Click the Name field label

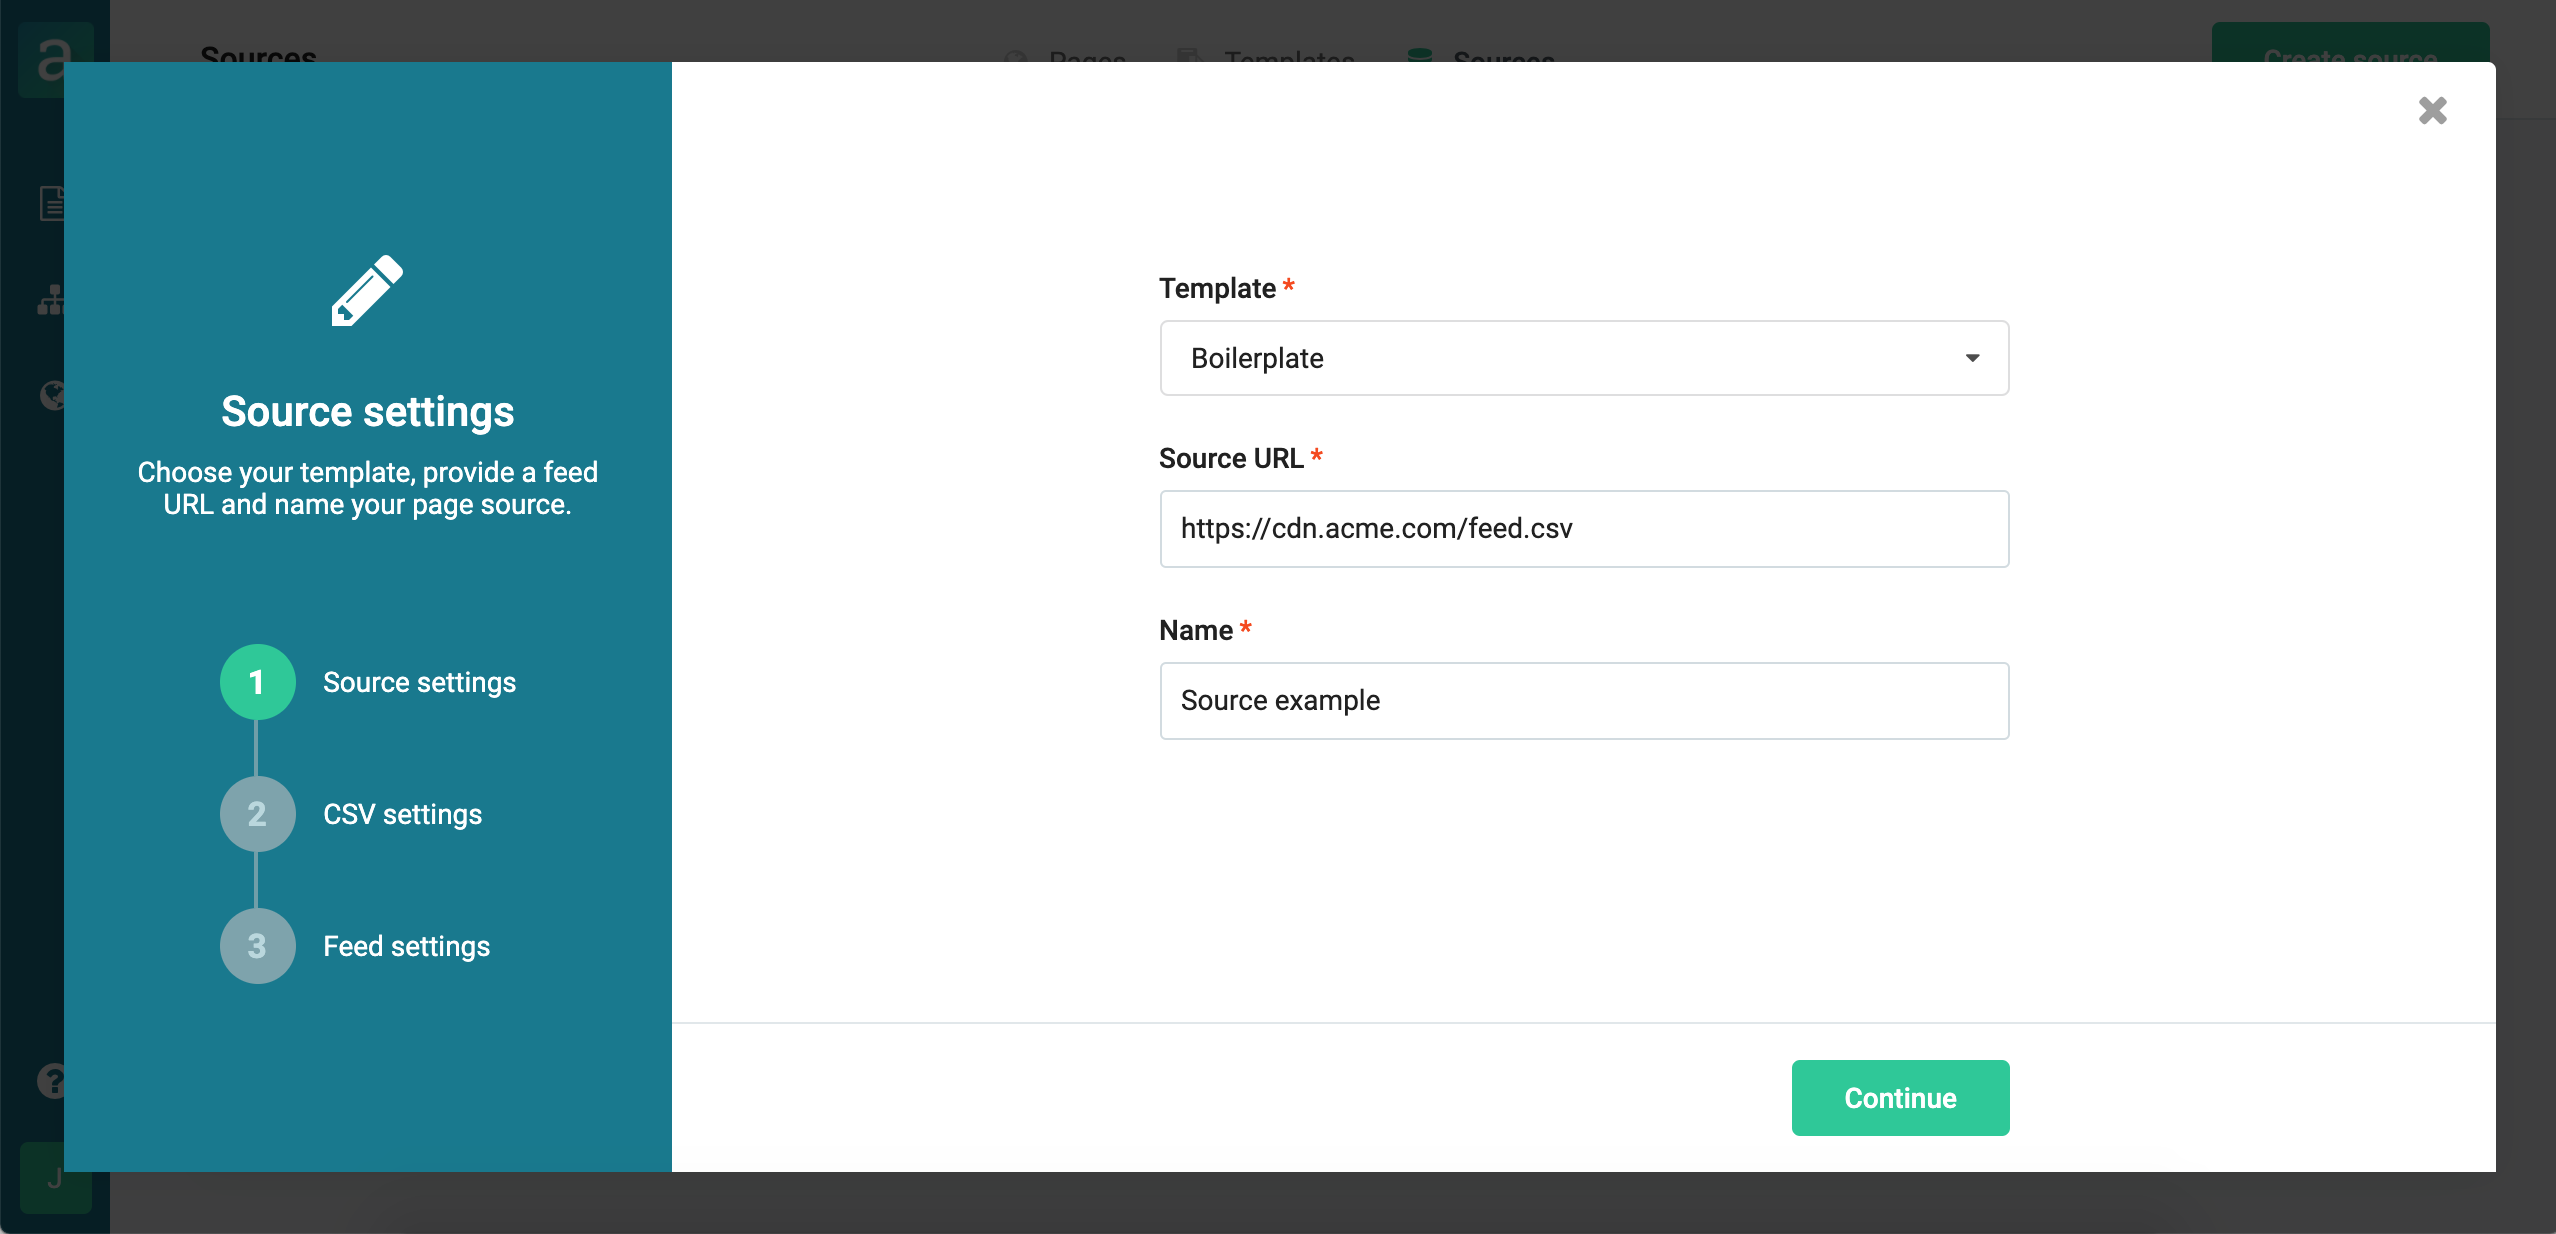click(1195, 630)
